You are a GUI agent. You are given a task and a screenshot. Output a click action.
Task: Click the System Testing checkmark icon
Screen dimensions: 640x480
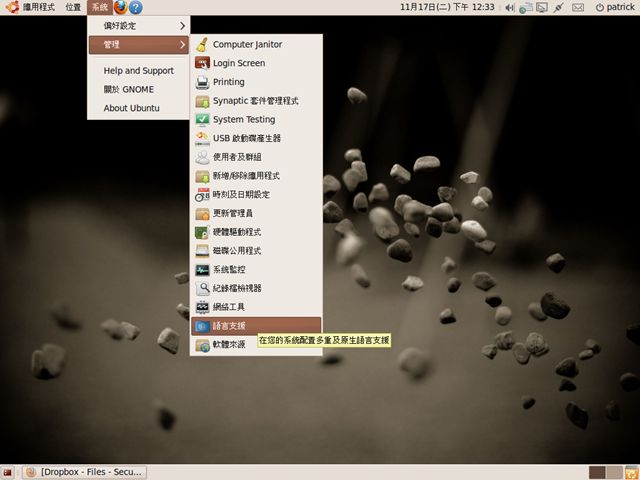click(x=202, y=120)
